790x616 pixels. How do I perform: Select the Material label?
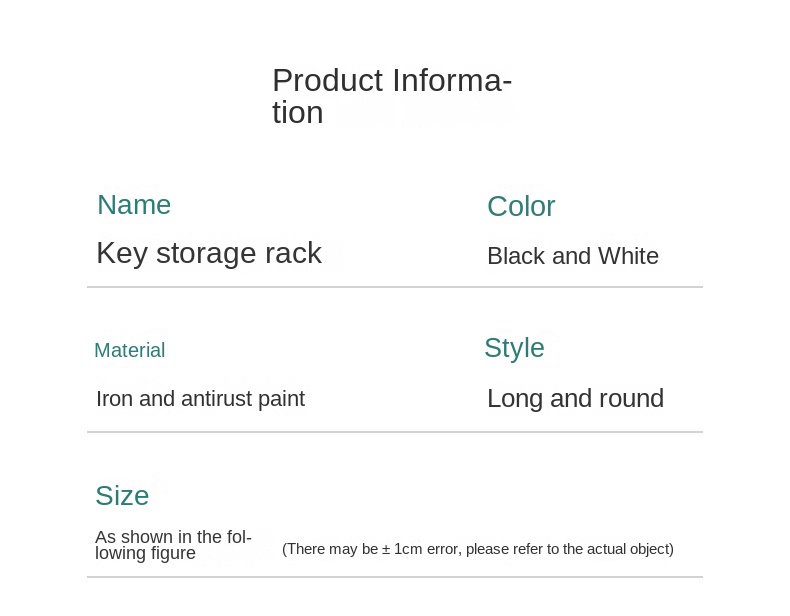point(129,350)
